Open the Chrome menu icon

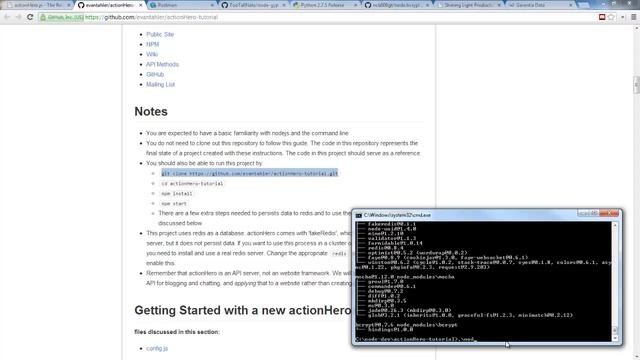[x=633, y=17]
